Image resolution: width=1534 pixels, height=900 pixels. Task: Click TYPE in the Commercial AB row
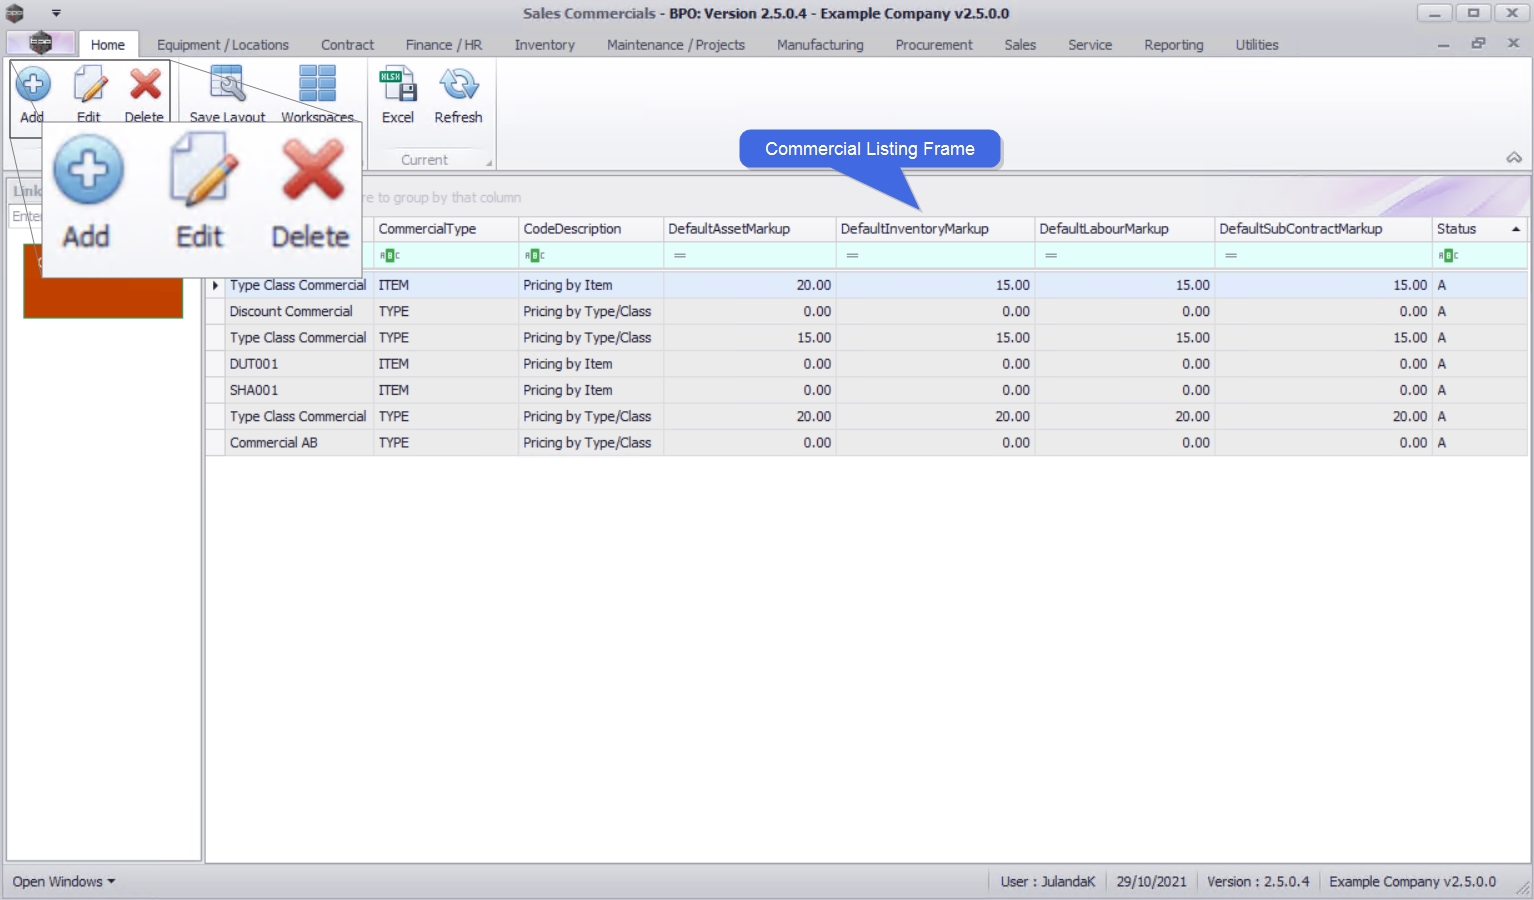click(394, 443)
